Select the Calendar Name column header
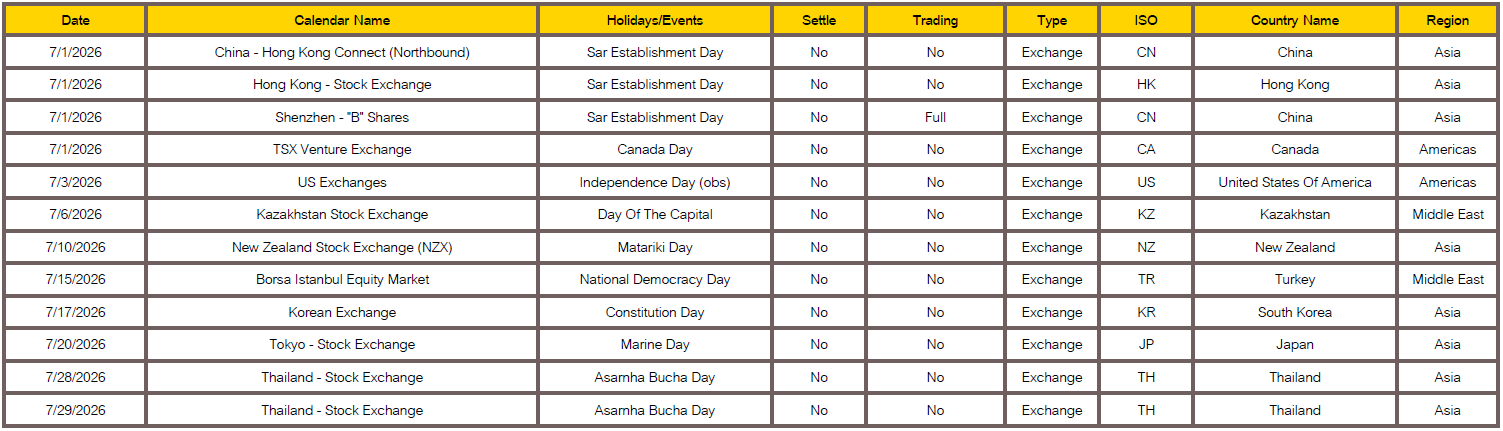The height and width of the screenshot is (431, 1503). [x=342, y=20]
